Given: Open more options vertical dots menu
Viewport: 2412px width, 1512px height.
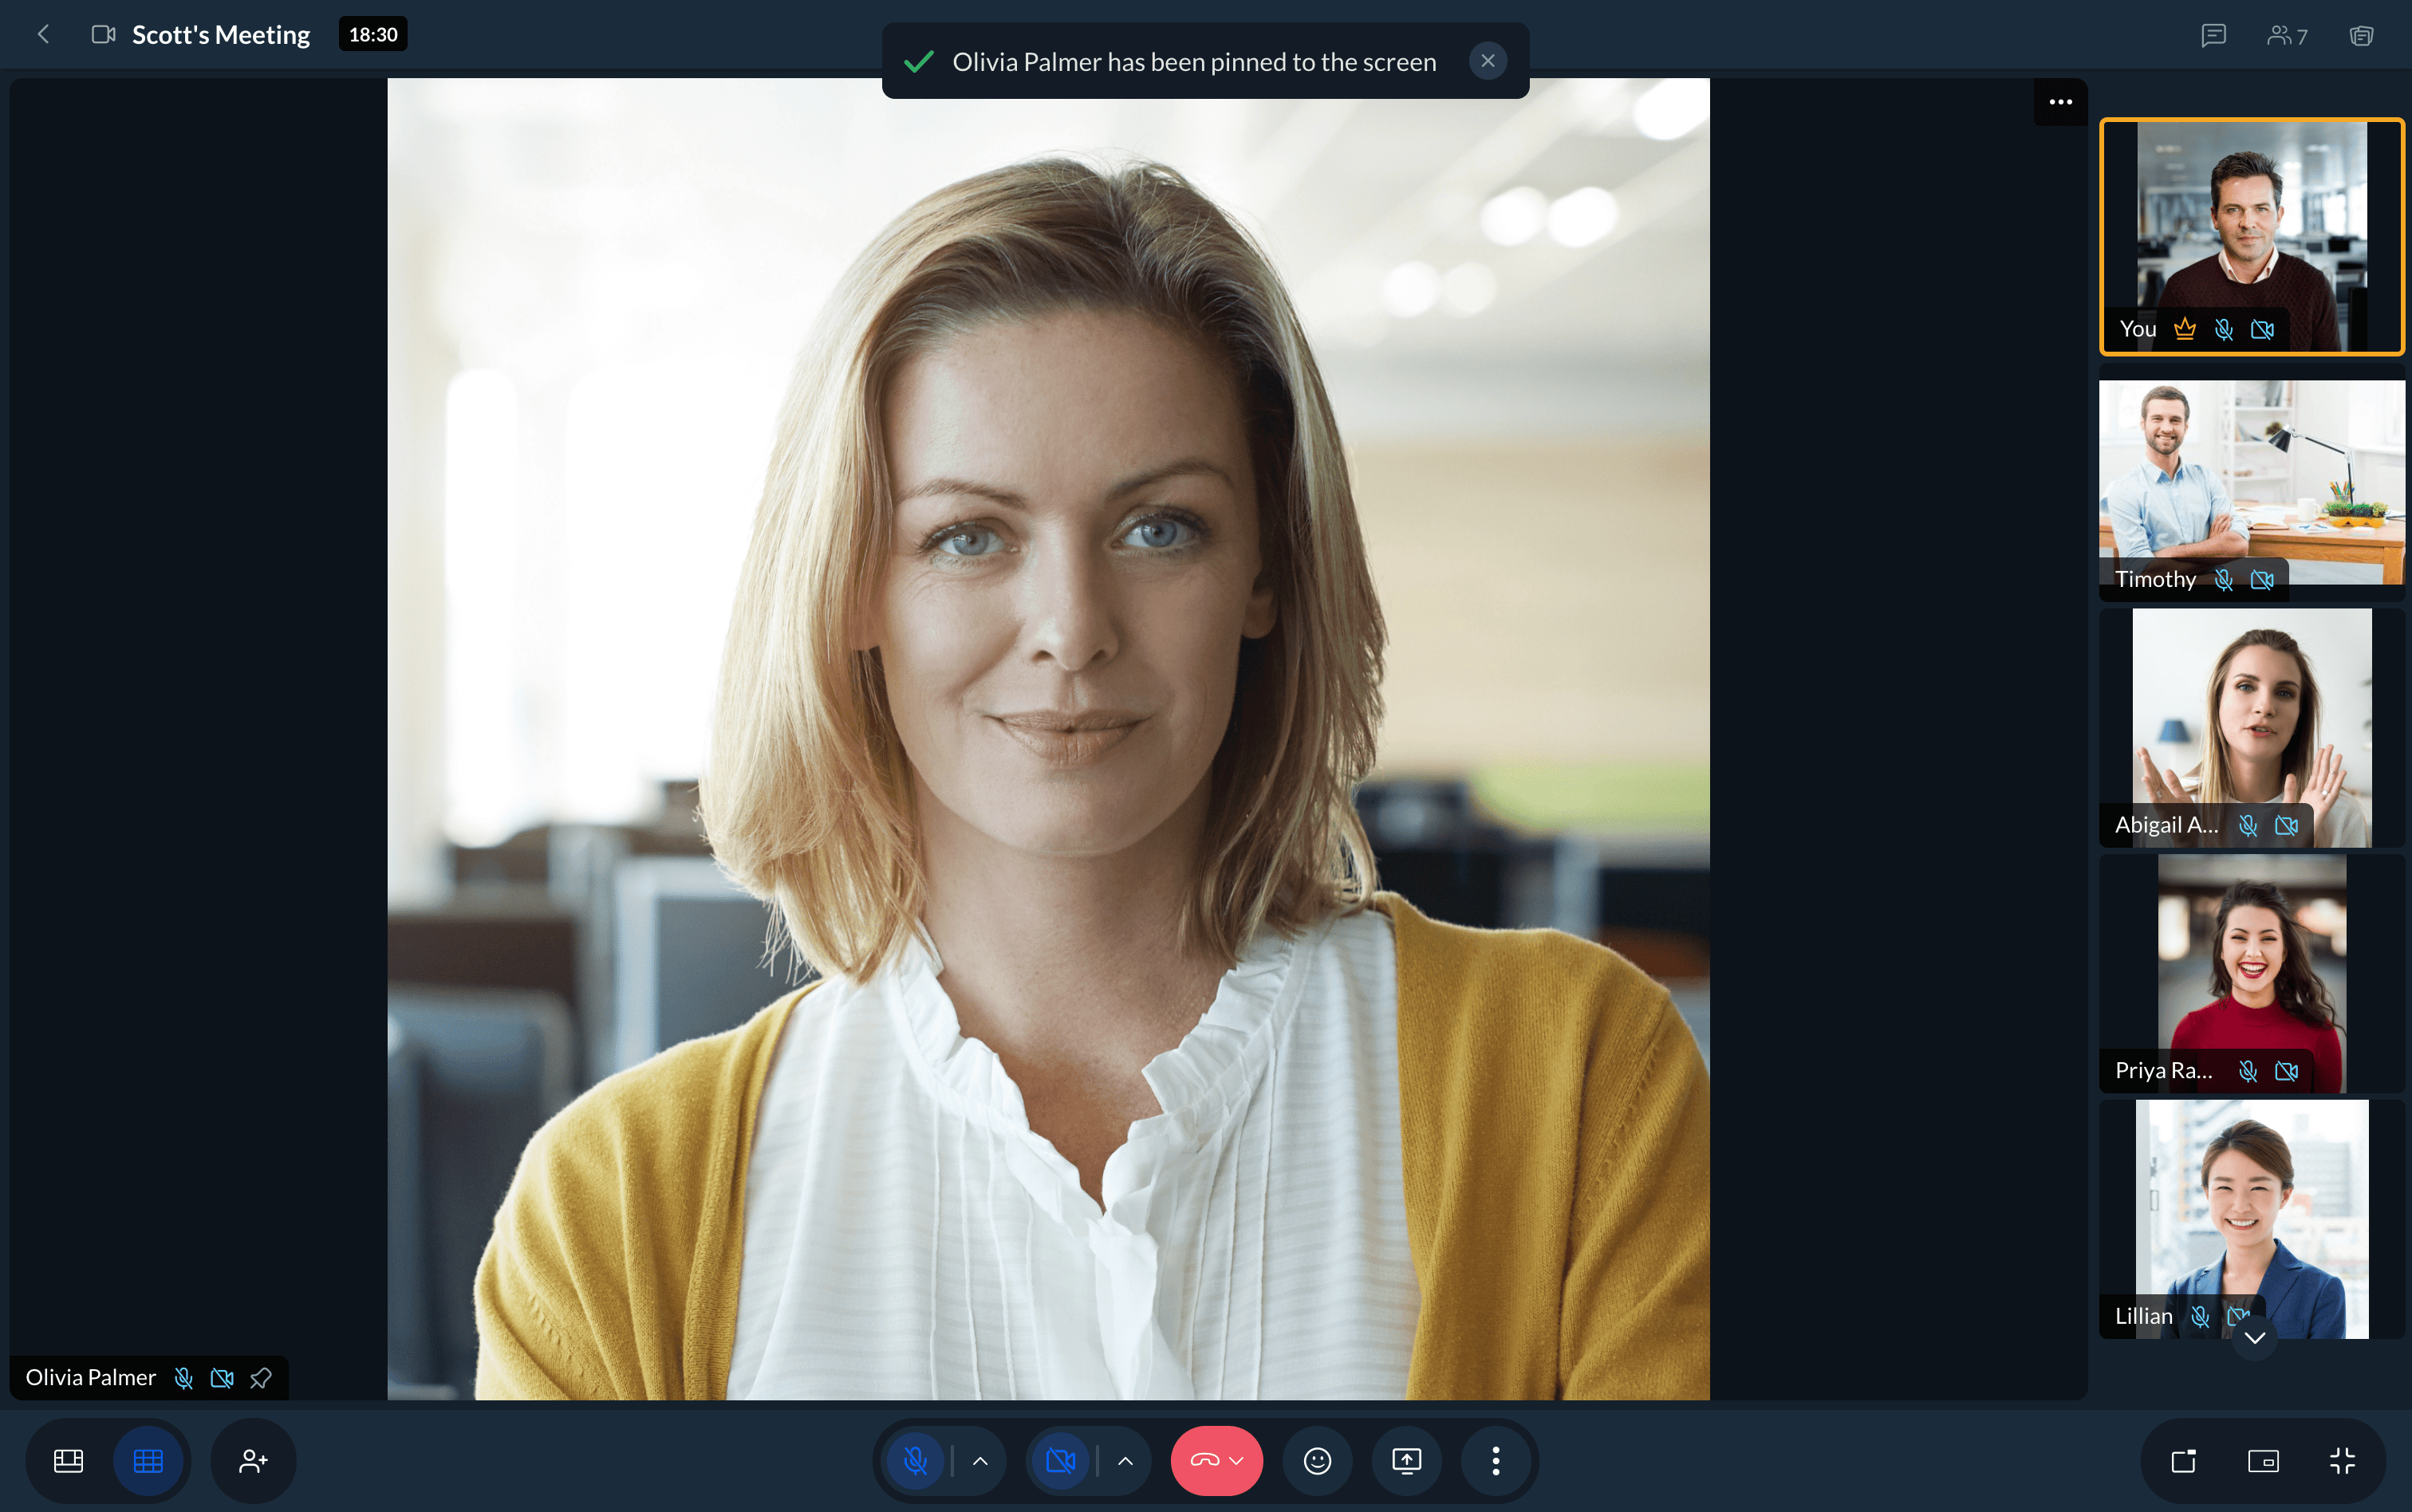Looking at the screenshot, I should click(x=1495, y=1461).
